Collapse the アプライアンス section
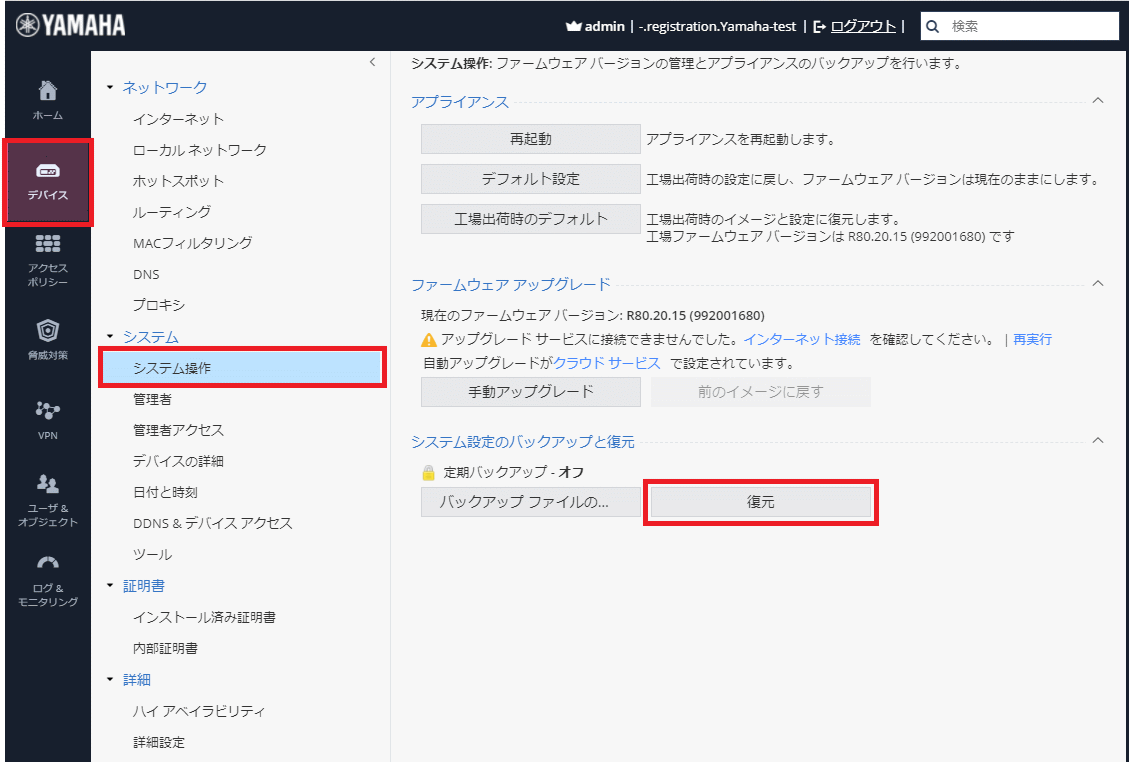The height and width of the screenshot is (762, 1131). click(1097, 101)
